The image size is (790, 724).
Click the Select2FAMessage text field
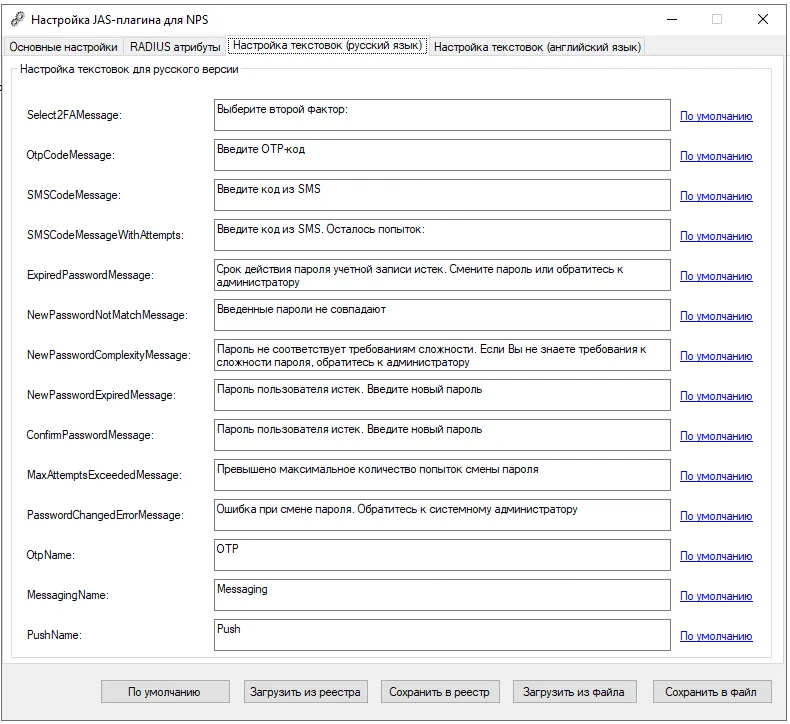coord(442,115)
